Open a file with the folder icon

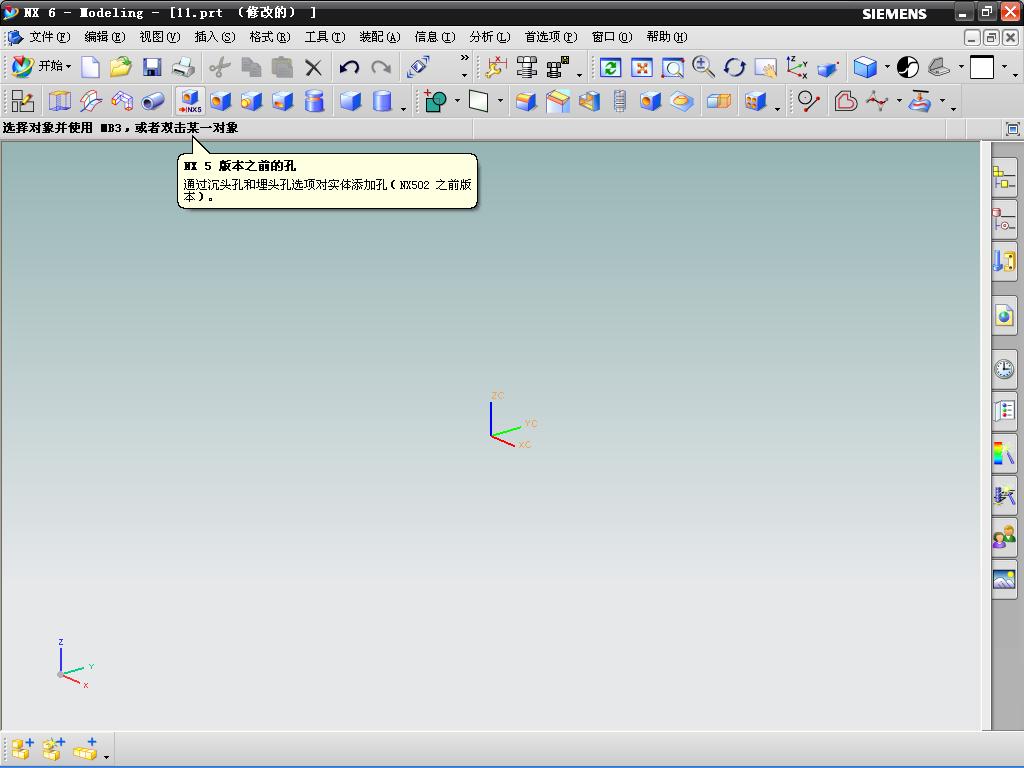[121, 67]
